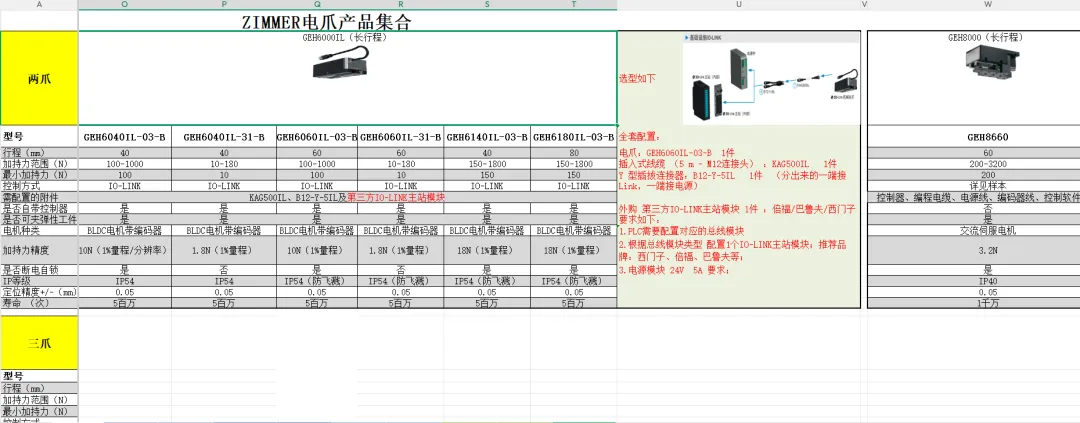Select row label '电机种类'

pos(39,231)
